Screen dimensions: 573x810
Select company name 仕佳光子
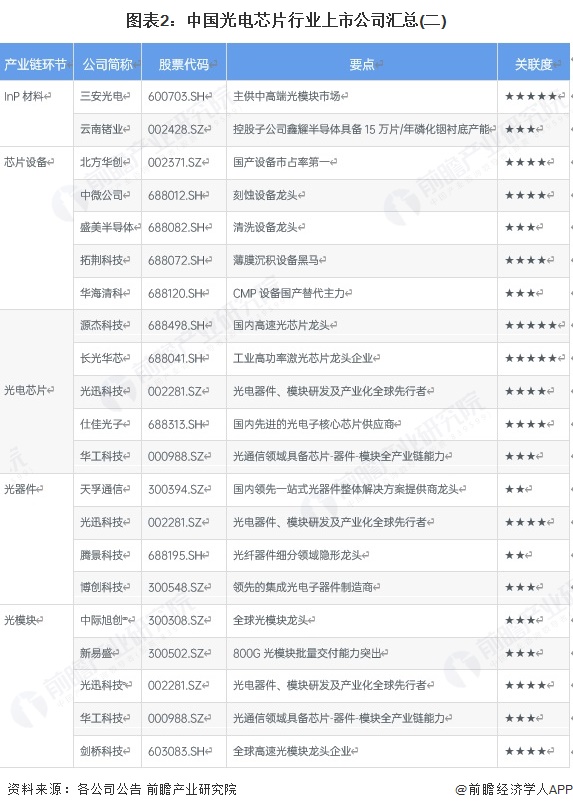coord(101,424)
